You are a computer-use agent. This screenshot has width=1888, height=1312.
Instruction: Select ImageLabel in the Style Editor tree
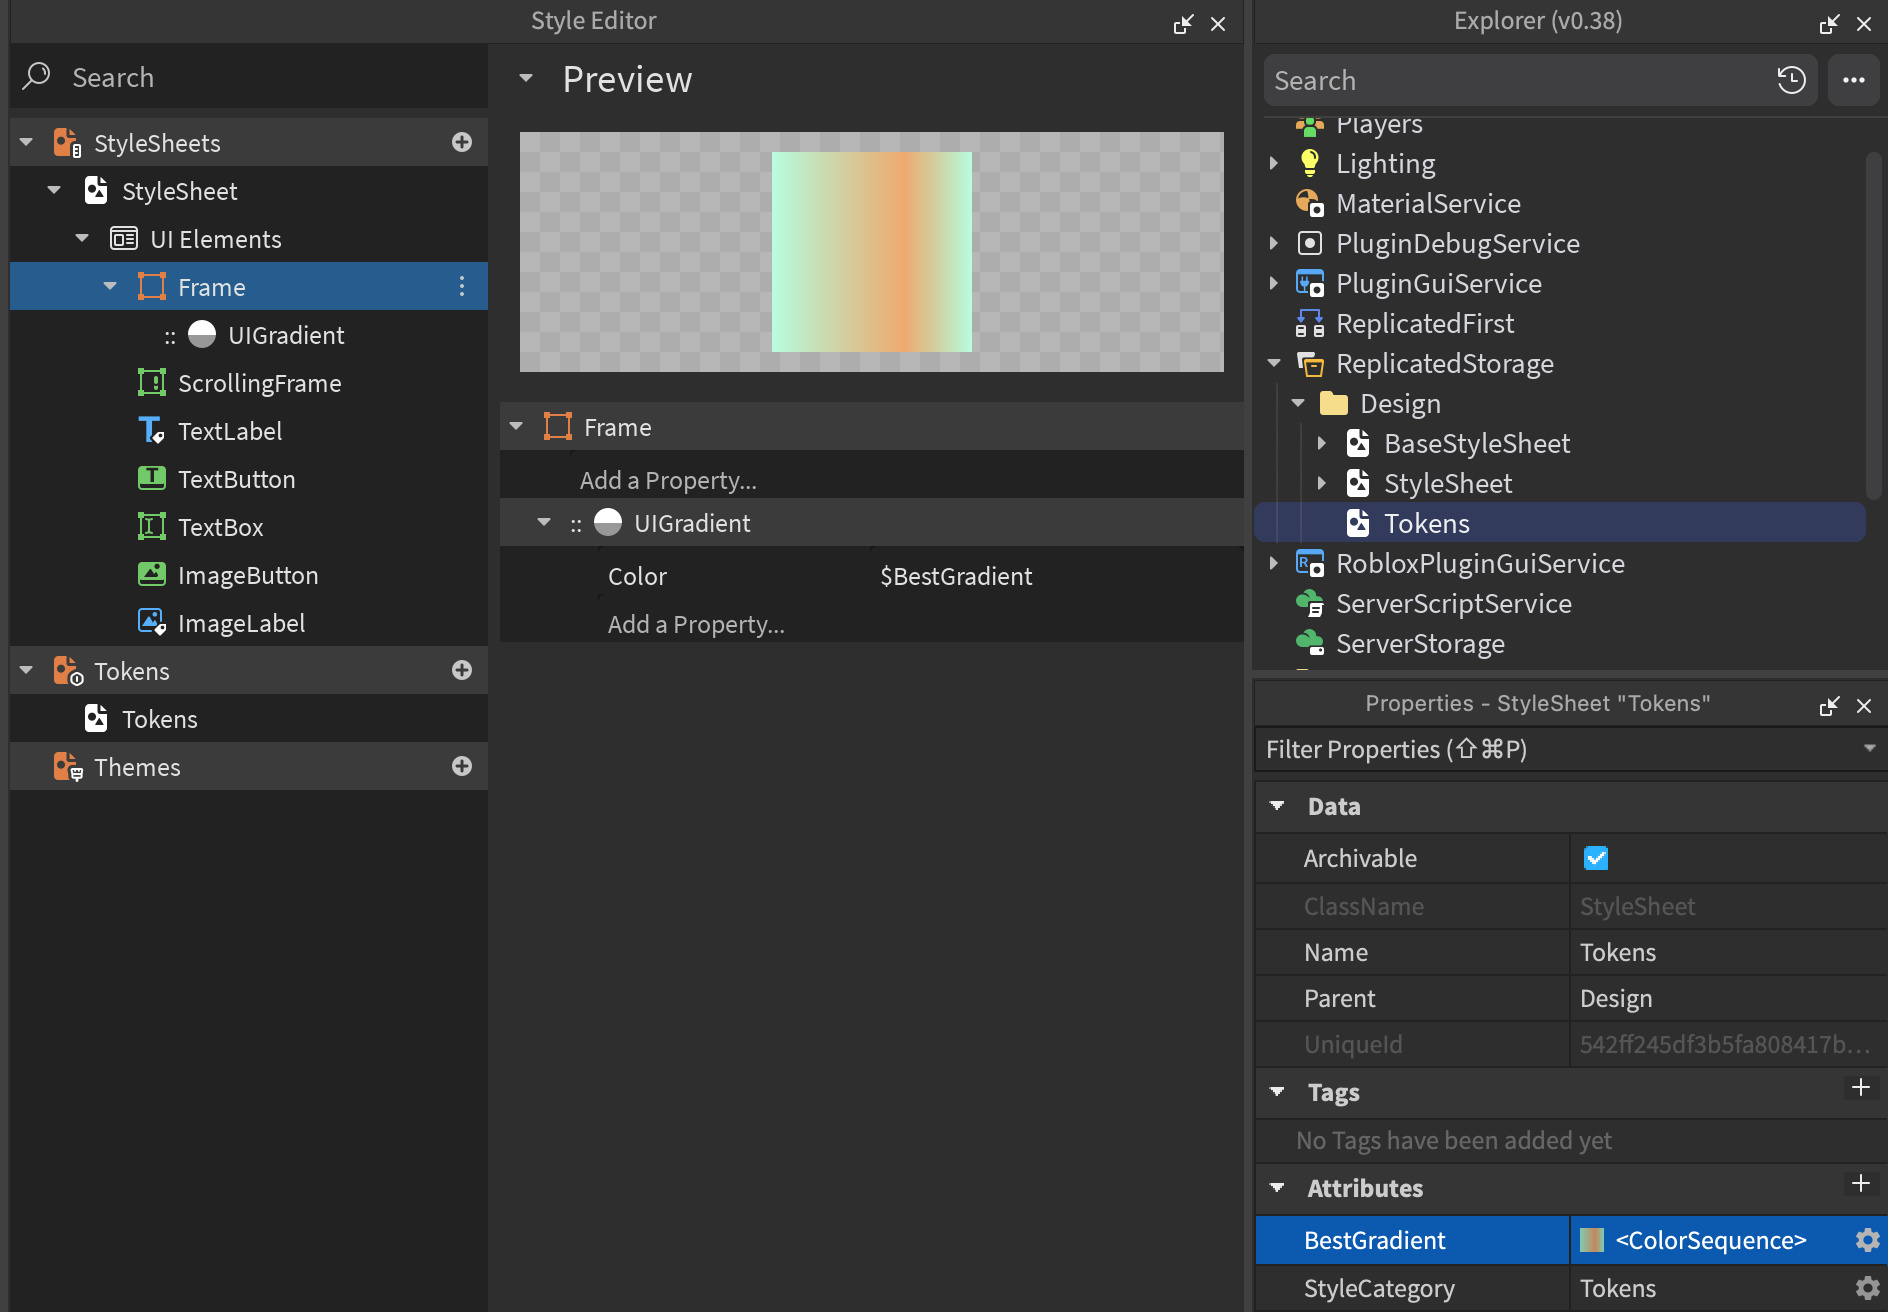(249, 623)
